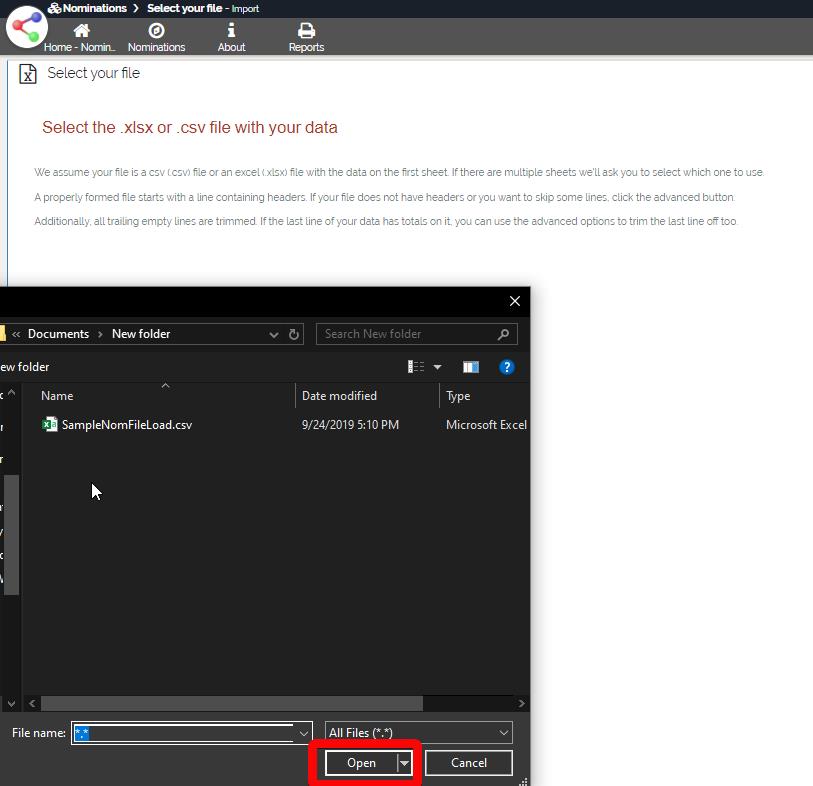Click the Open button
The image size is (813, 786).
(361, 763)
